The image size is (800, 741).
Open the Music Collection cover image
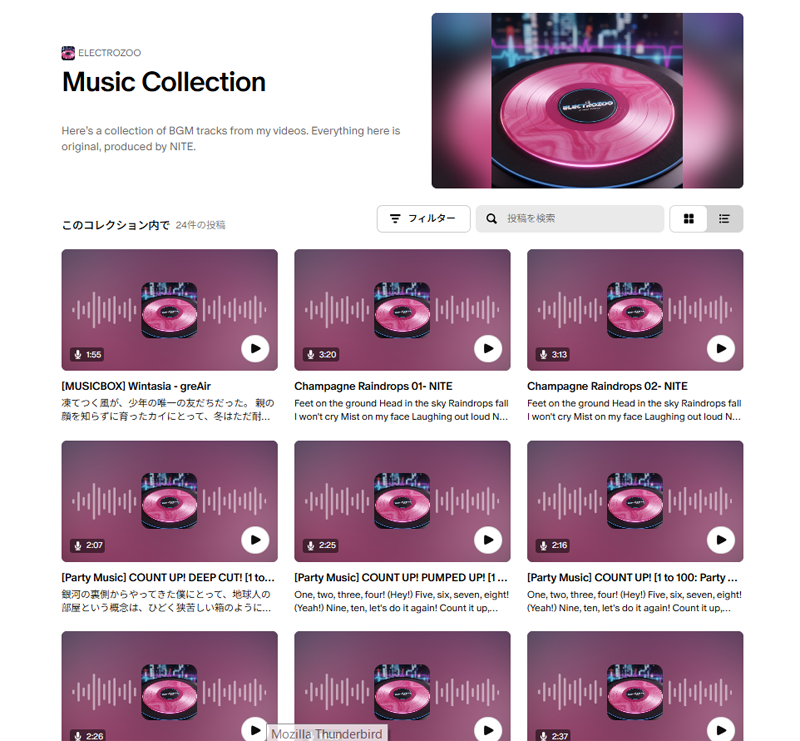tap(587, 101)
